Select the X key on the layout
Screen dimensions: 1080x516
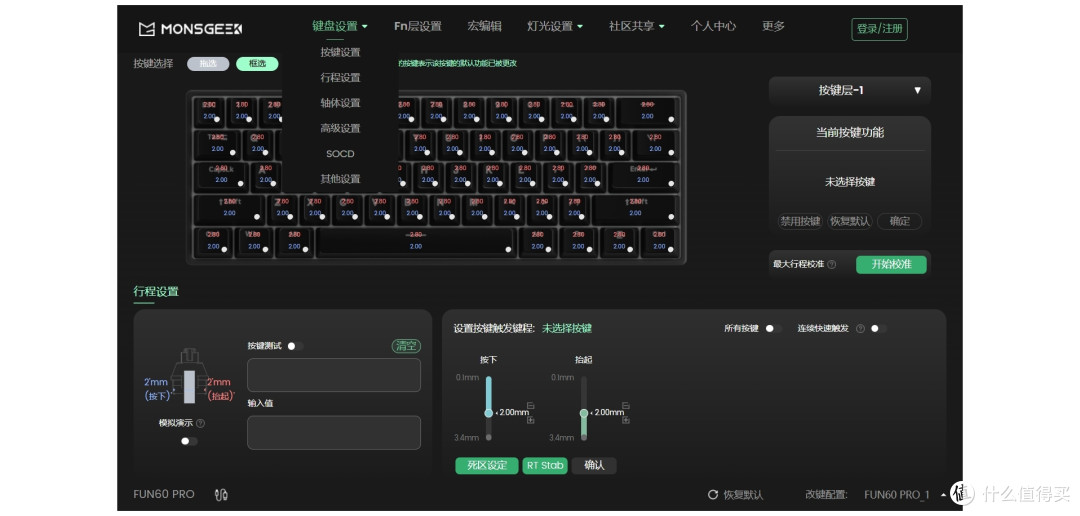tap(315, 209)
